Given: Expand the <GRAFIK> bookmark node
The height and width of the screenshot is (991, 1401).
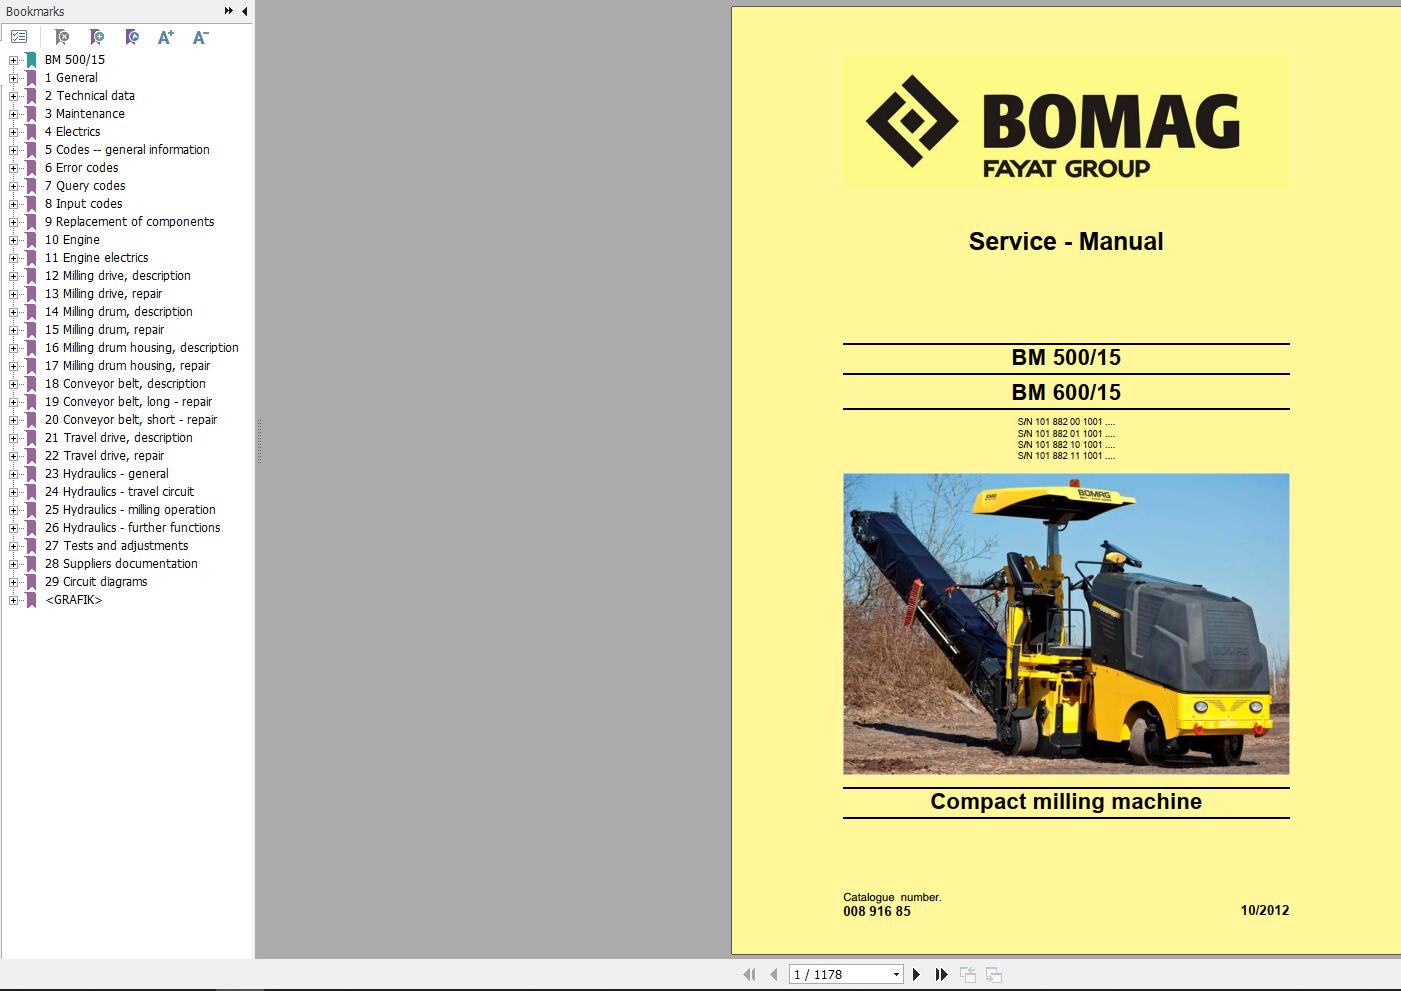Looking at the screenshot, I should click(13, 600).
